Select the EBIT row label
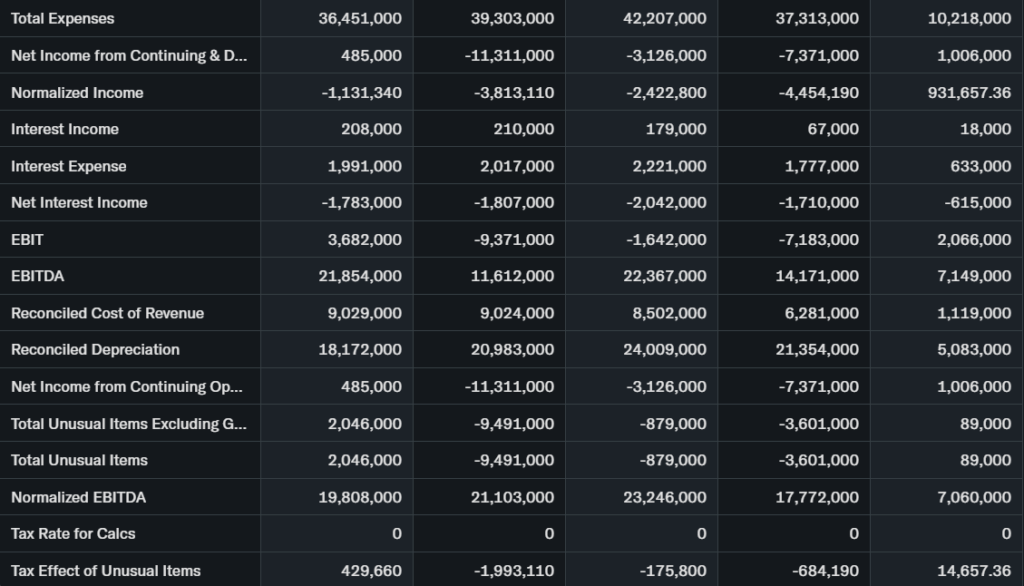This screenshot has height=586, width=1024. point(27,240)
